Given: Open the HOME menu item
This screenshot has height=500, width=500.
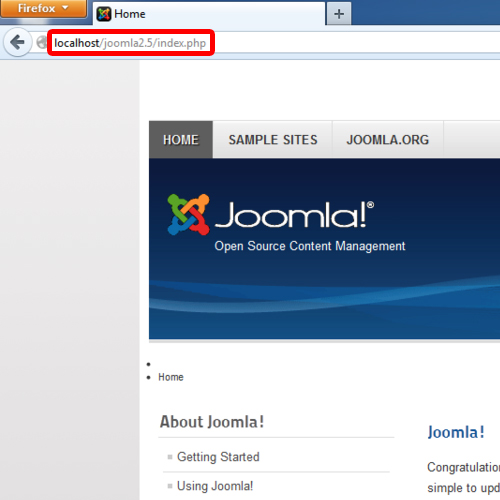Looking at the screenshot, I should click(x=181, y=140).
